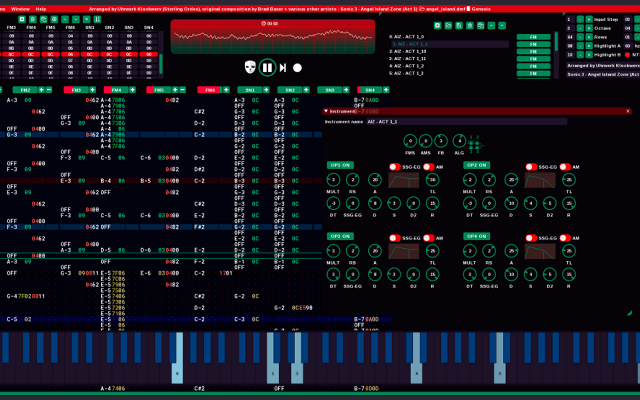Collapse FM5 channel columns with minus
Screen dimensions: 640x400
pos(182,90)
